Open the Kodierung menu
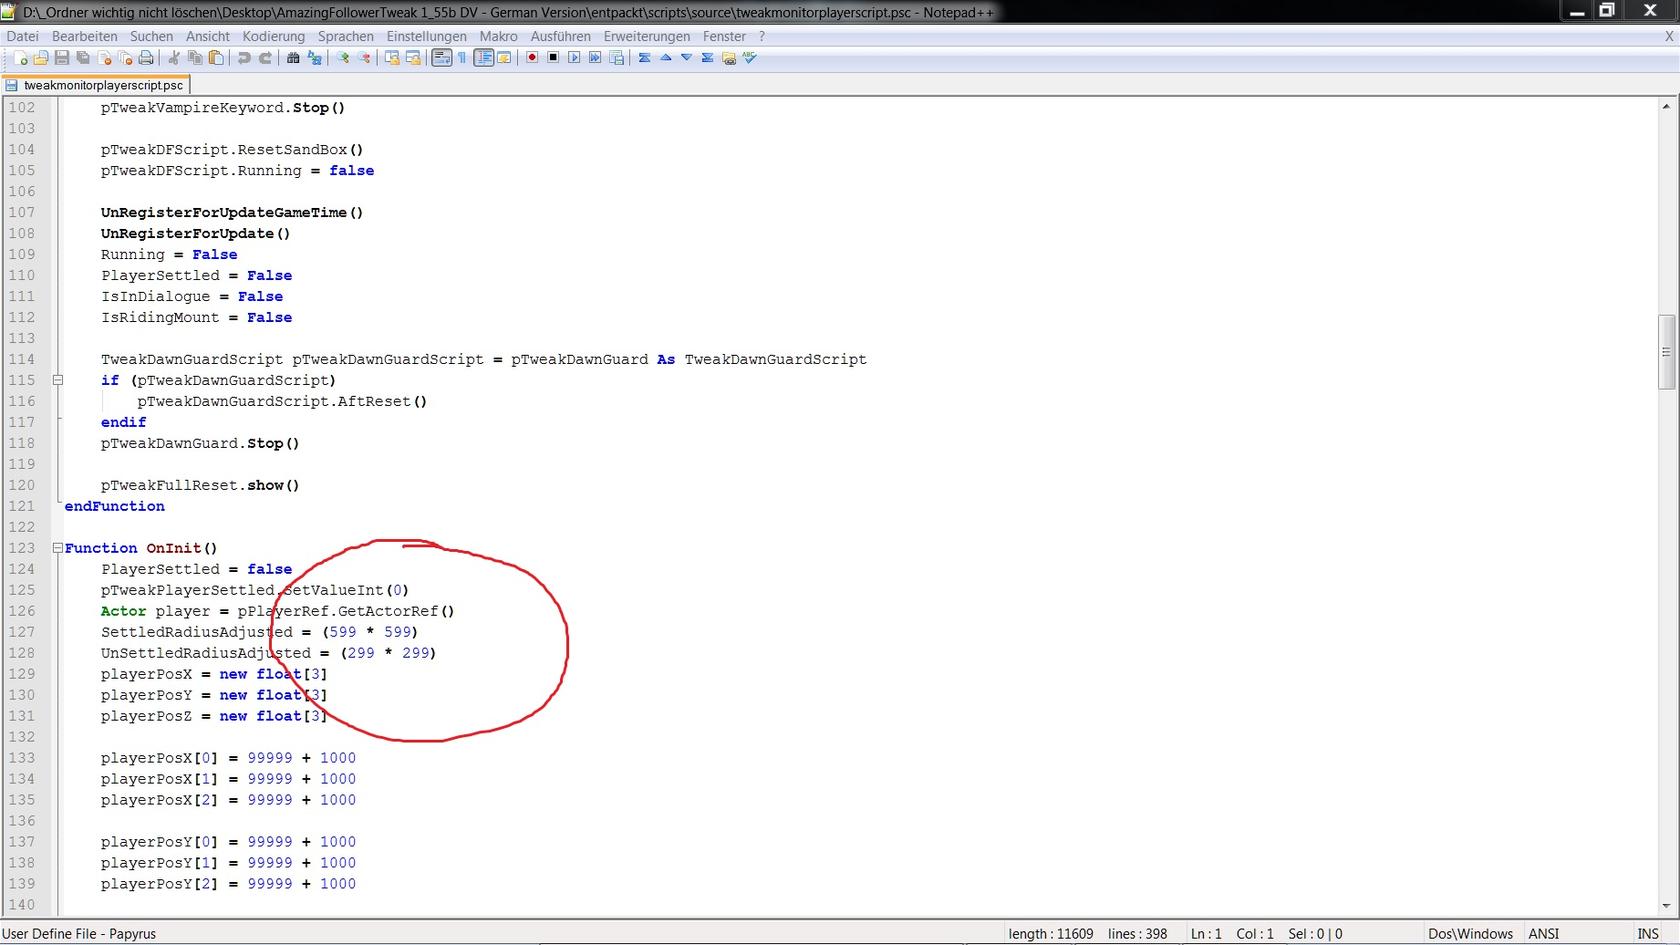 pyautogui.click(x=273, y=36)
